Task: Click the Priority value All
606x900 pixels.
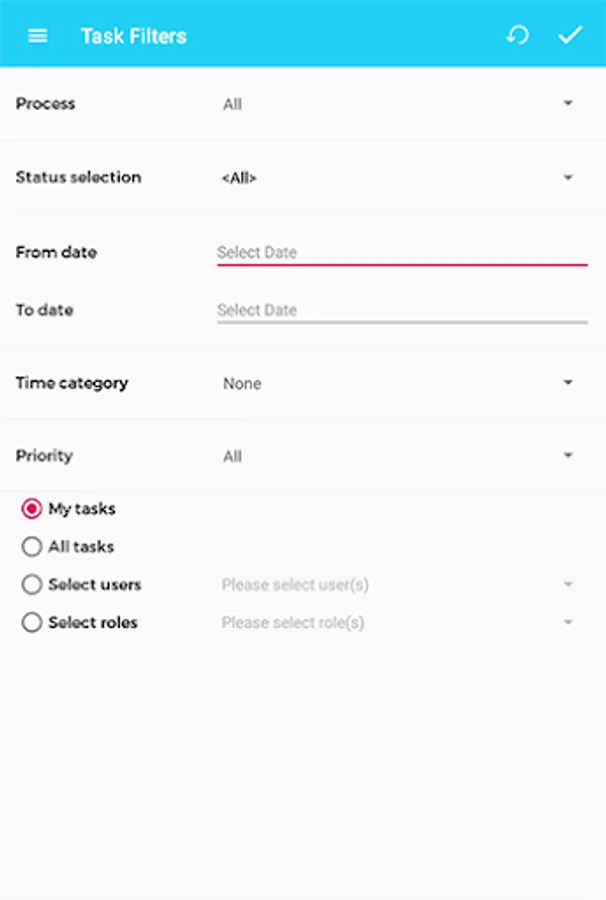Action: 232,456
